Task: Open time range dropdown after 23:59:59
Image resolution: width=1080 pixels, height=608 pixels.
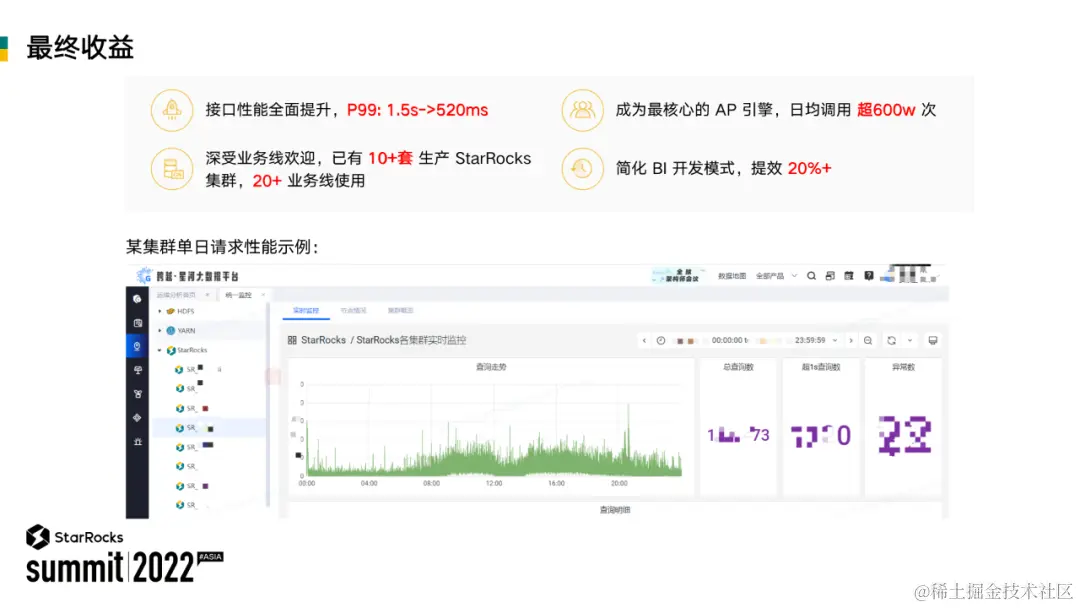Action: coord(835,341)
